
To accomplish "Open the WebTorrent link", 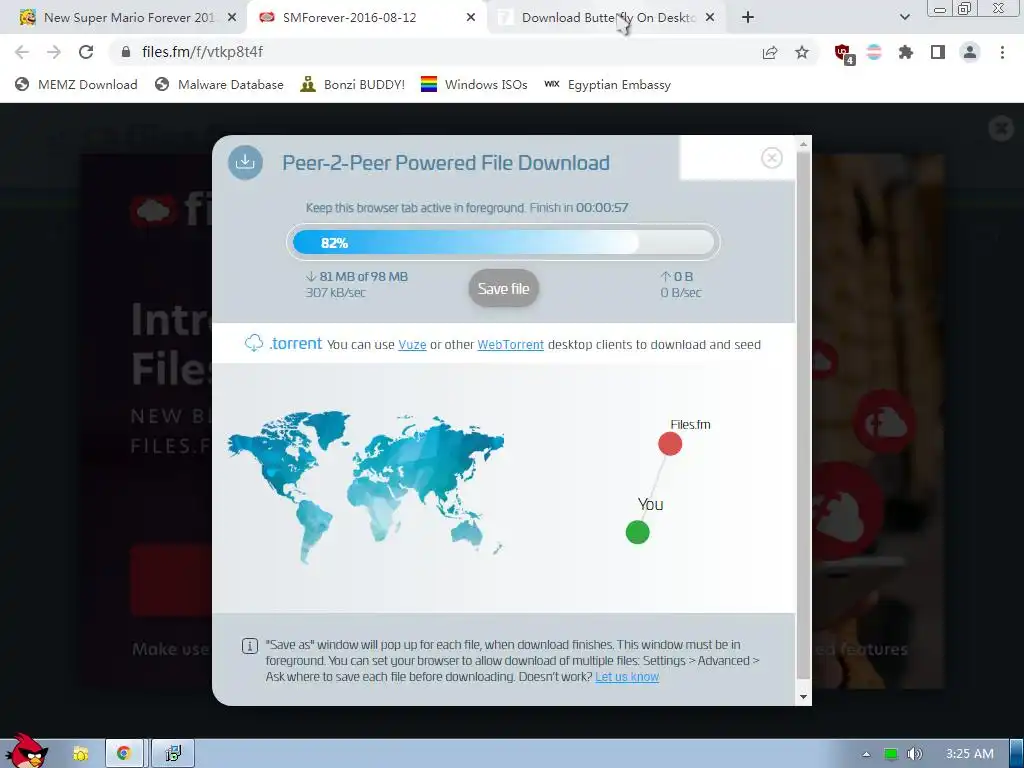I will (511, 345).
